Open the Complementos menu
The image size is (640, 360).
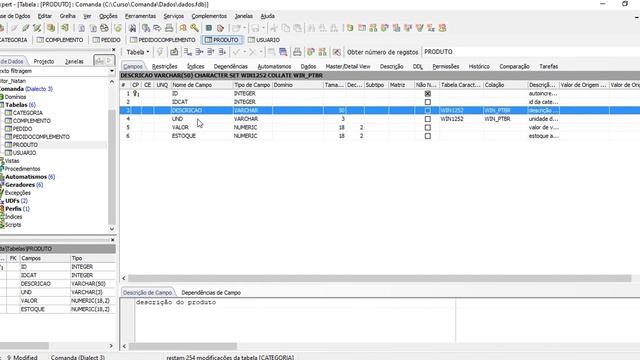(209, 16)
